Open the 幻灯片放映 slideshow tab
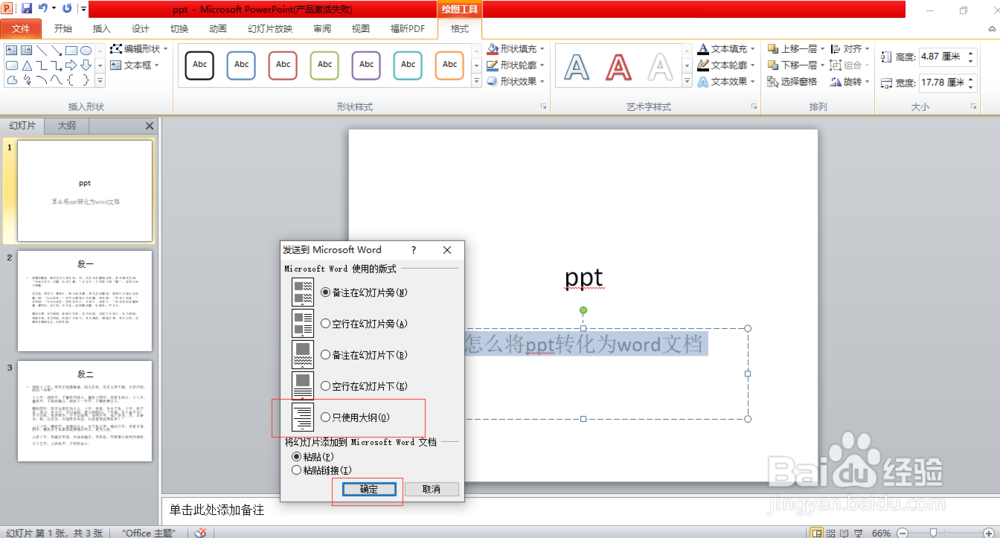The height and width of the screenshot is (538, 1000). [x=270, y=29]
